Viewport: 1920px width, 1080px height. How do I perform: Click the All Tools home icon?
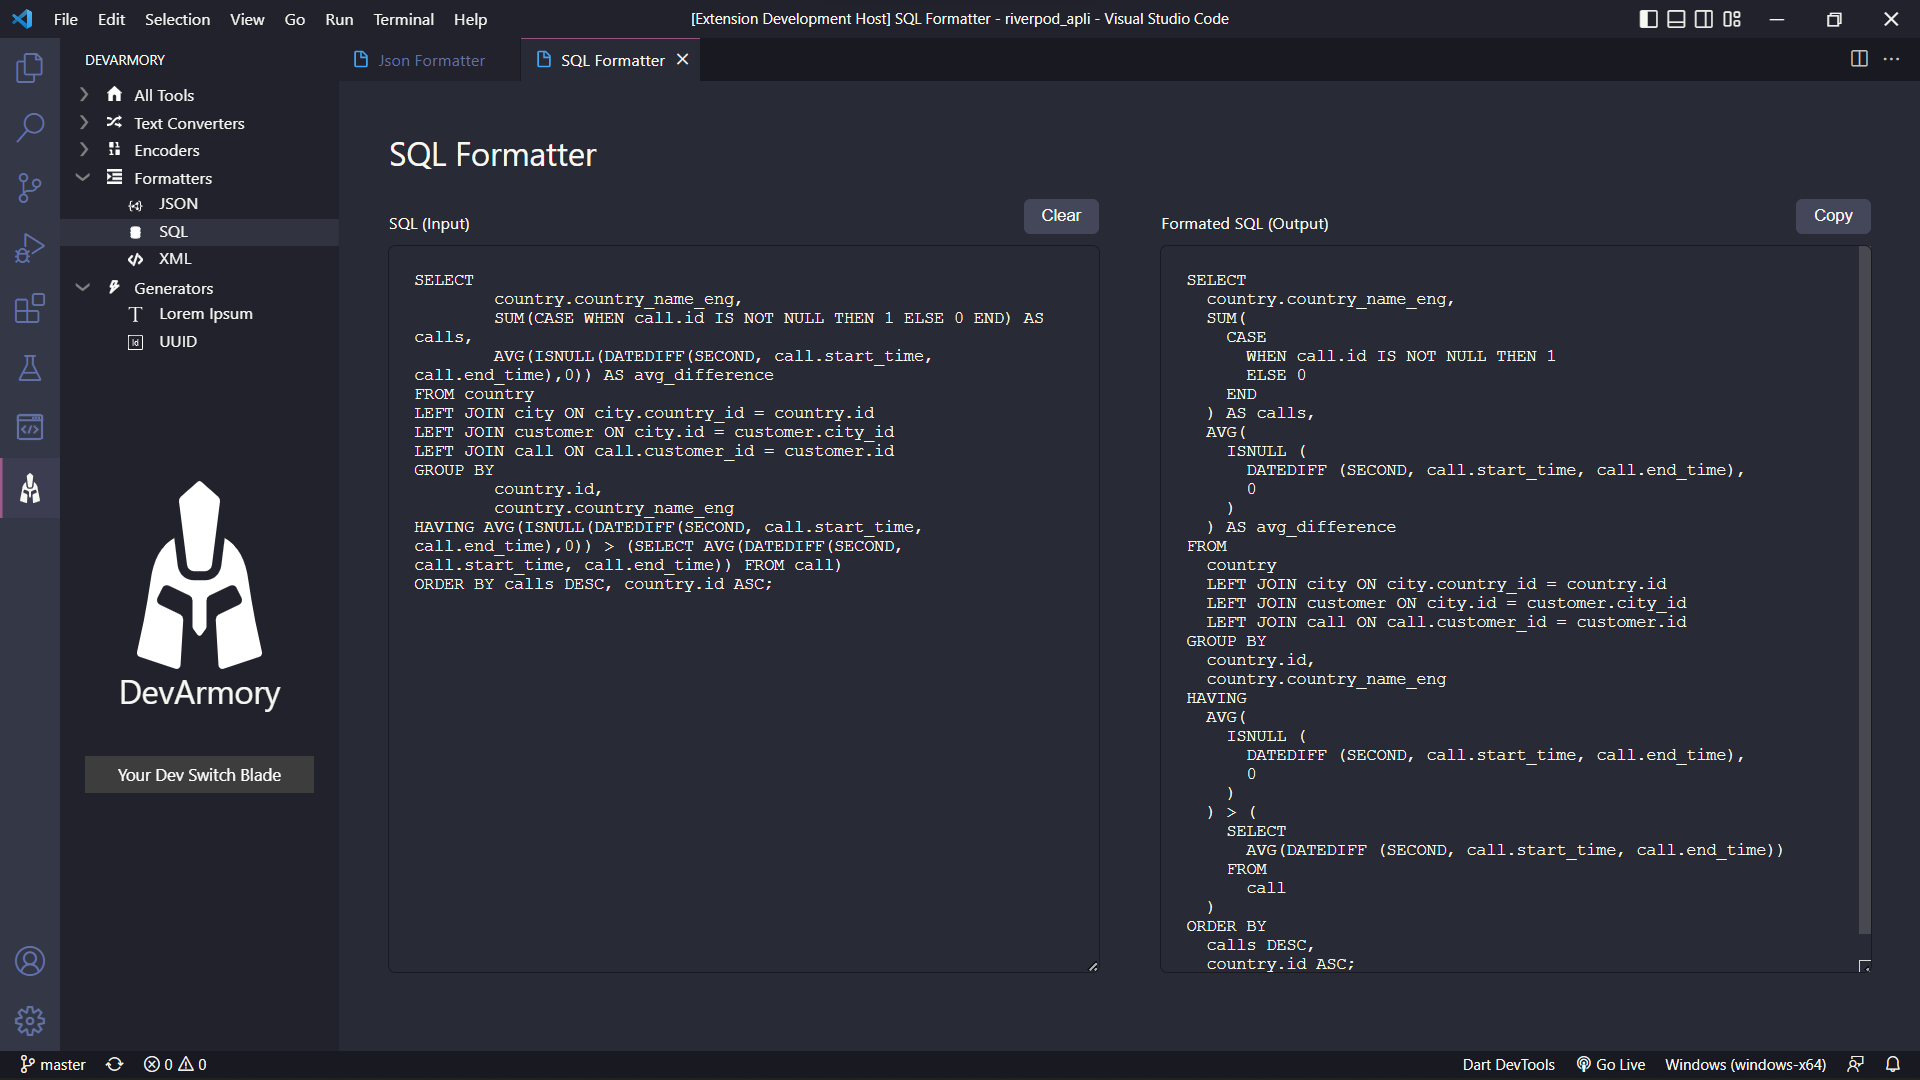click(x=114, y=94)
